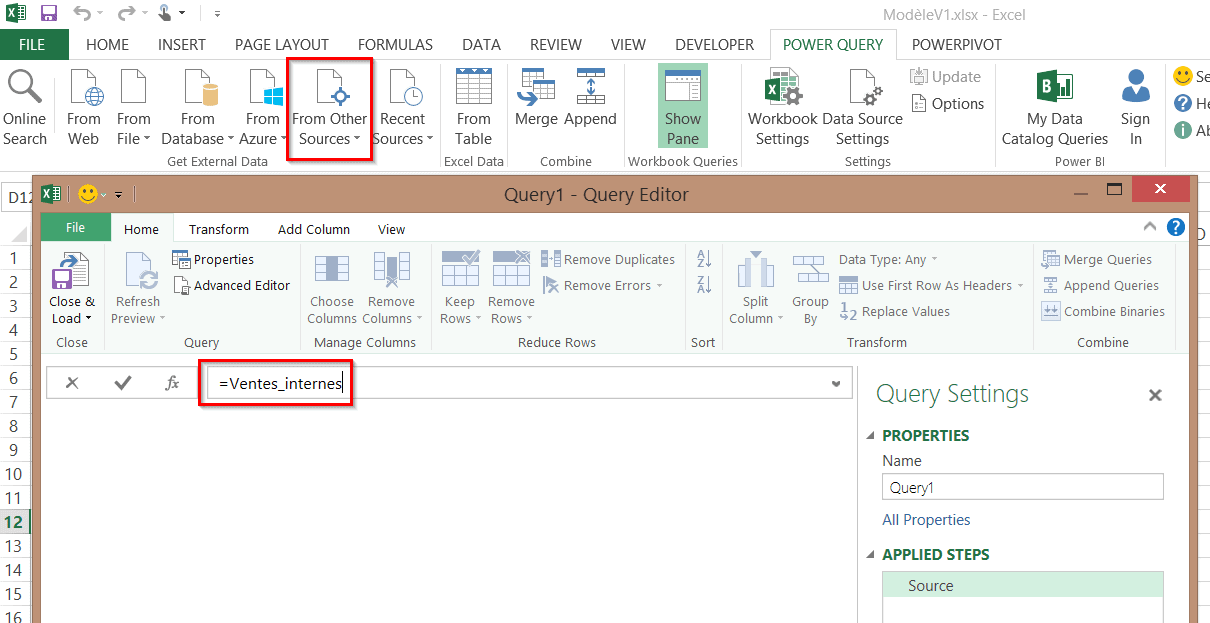
Task: Click the All Properties link
Action: click(926, 520)
